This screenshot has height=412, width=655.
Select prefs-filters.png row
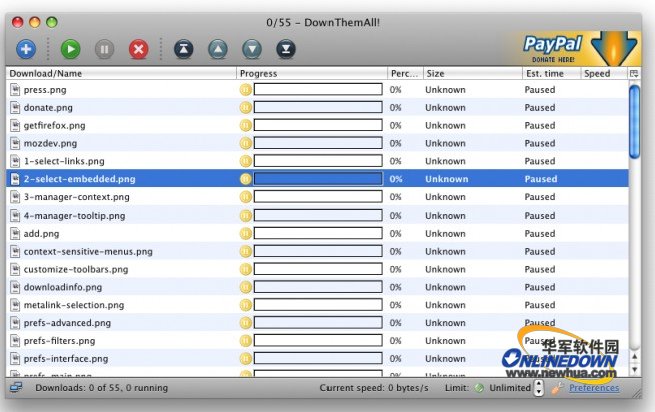tap(317, 341)
